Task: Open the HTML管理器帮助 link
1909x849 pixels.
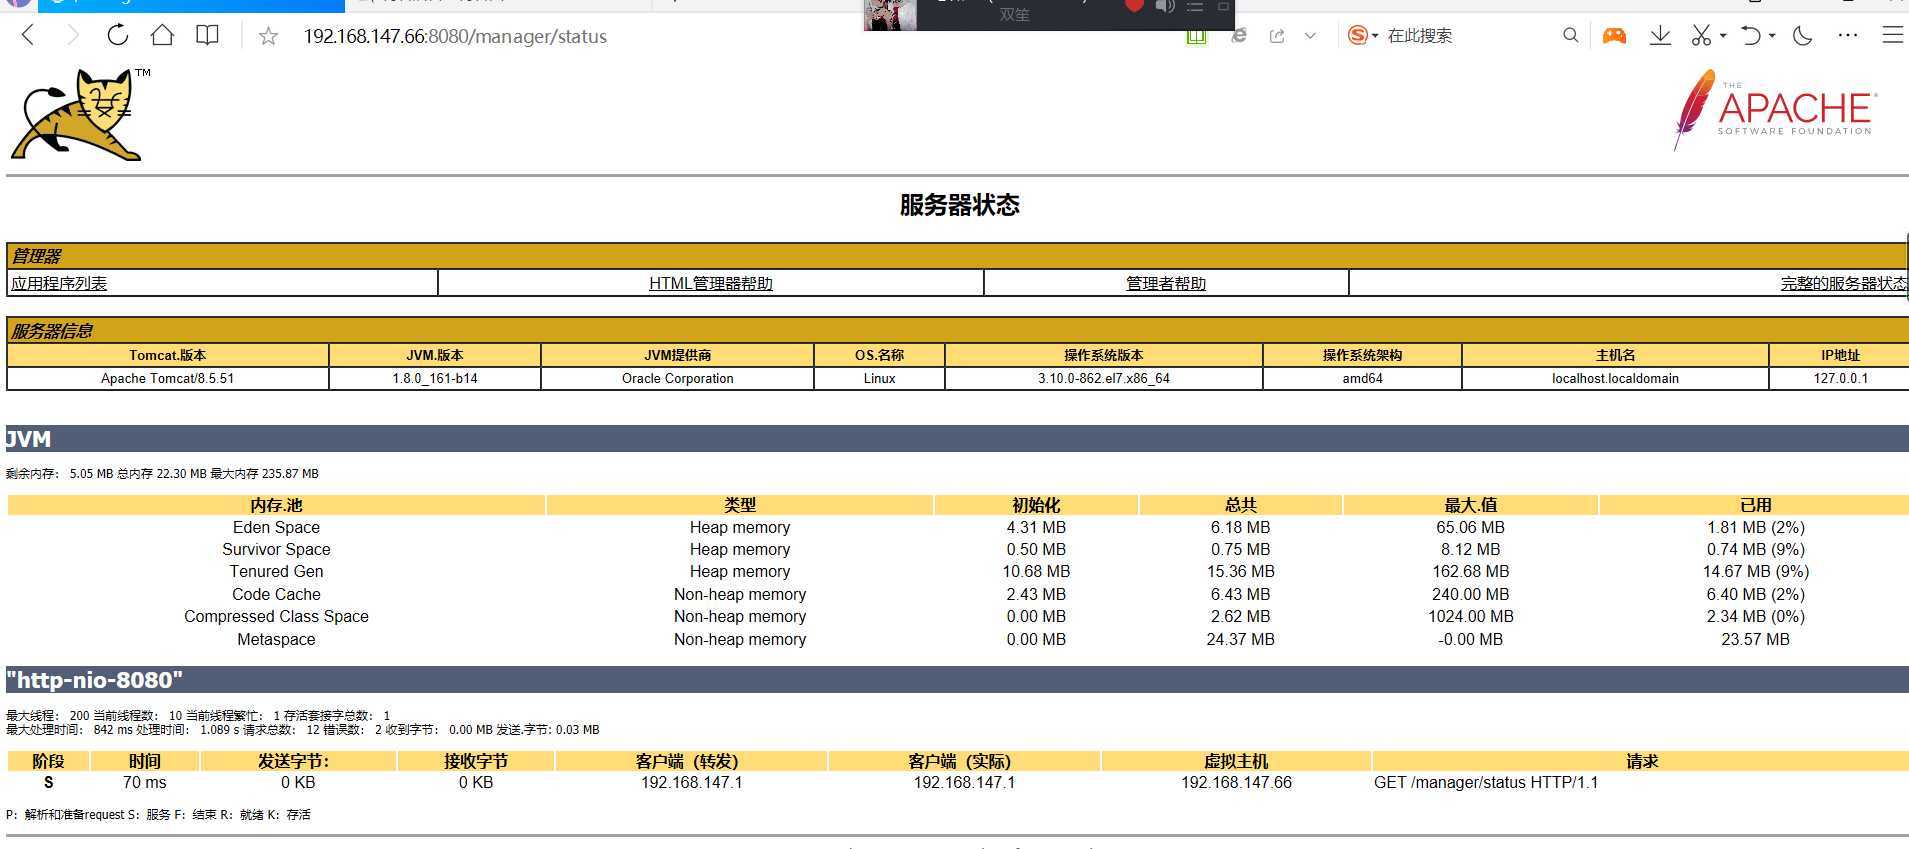Action: click(710, 283)
